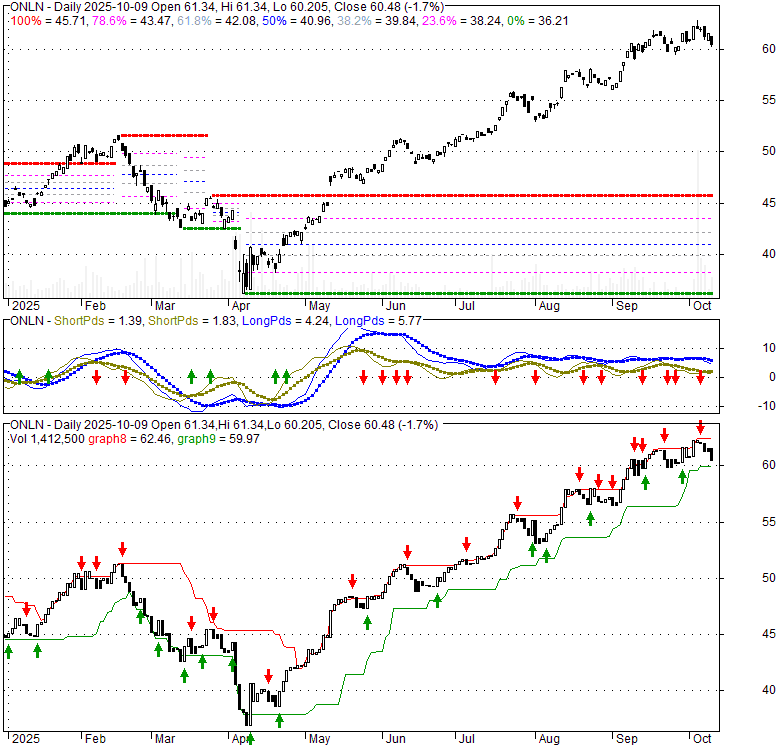This screenshot has width=780, height=745.
Task: Click the red 'graph8 = 62.46' legend entry
Action: click(130, 439)
